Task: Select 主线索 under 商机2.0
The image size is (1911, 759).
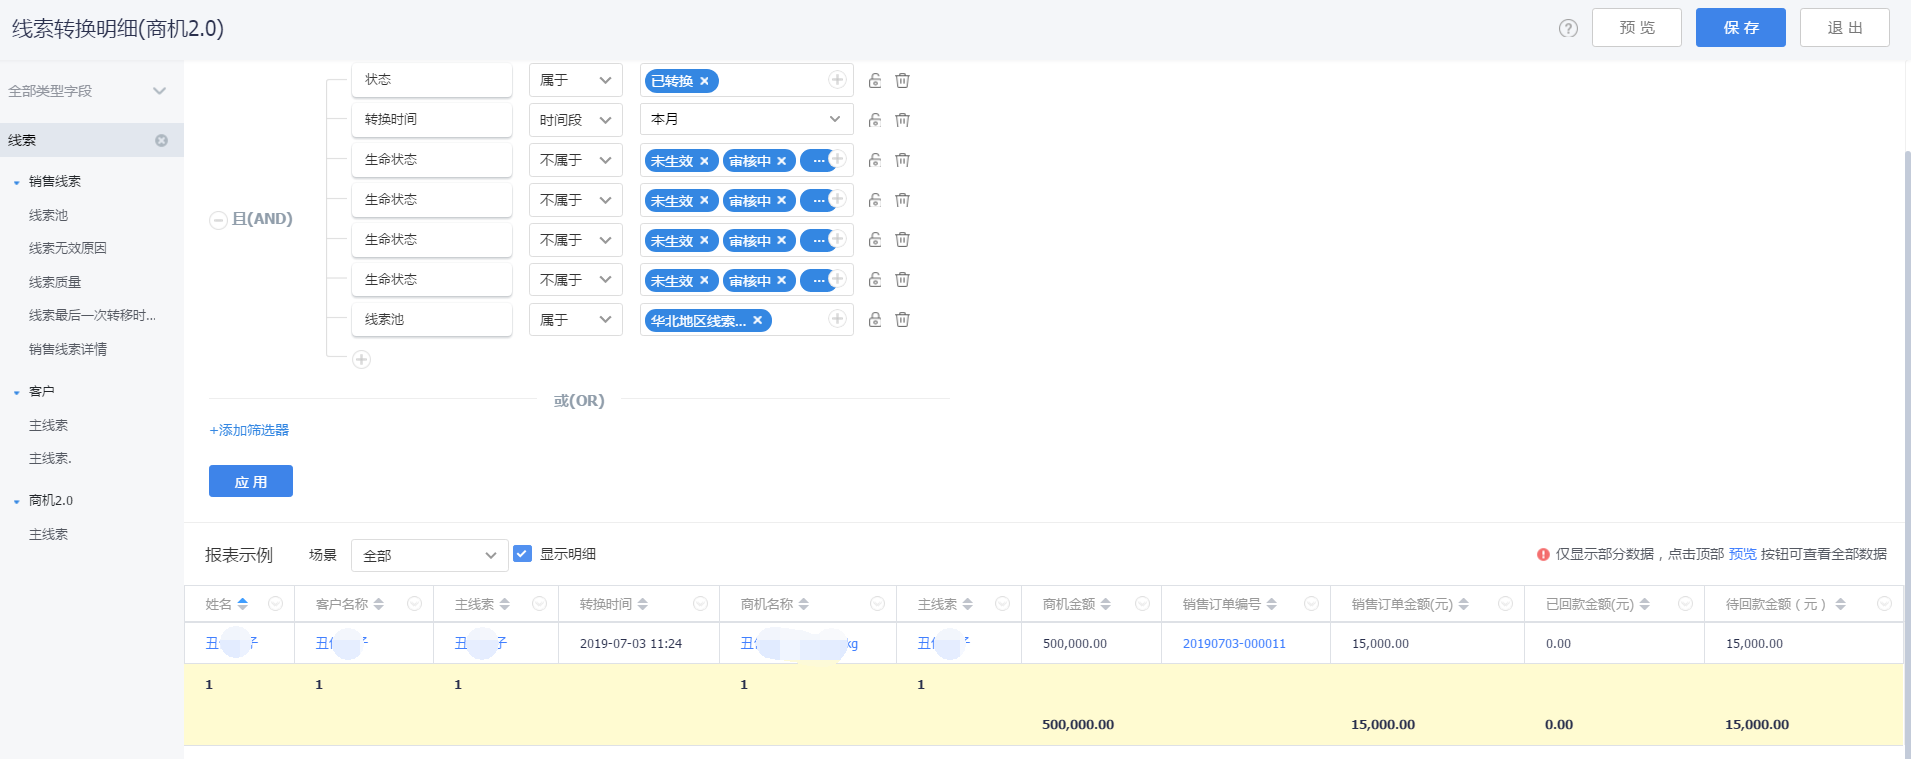Action: tap(48, 534)
